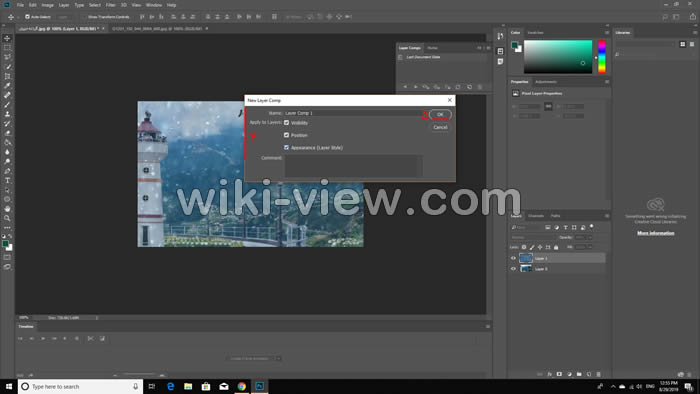The width and height of the screenshot is (700, 394).
Task: Click the split at playhead scissors icon in Timeline
Action: point(91,339)
